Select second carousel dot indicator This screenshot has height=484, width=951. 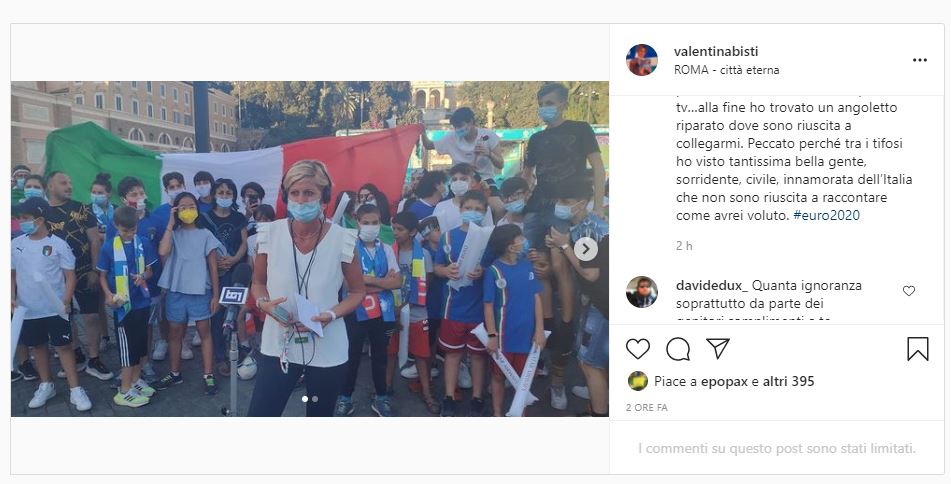pyautogui.click(x=315, y=399)
